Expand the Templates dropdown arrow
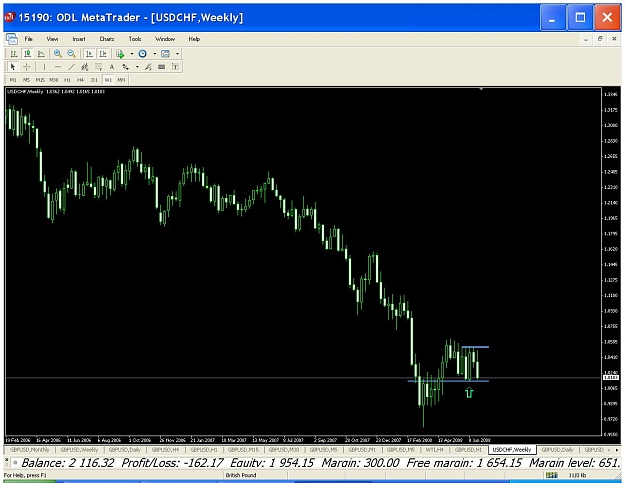 click(x=177, y=54)
